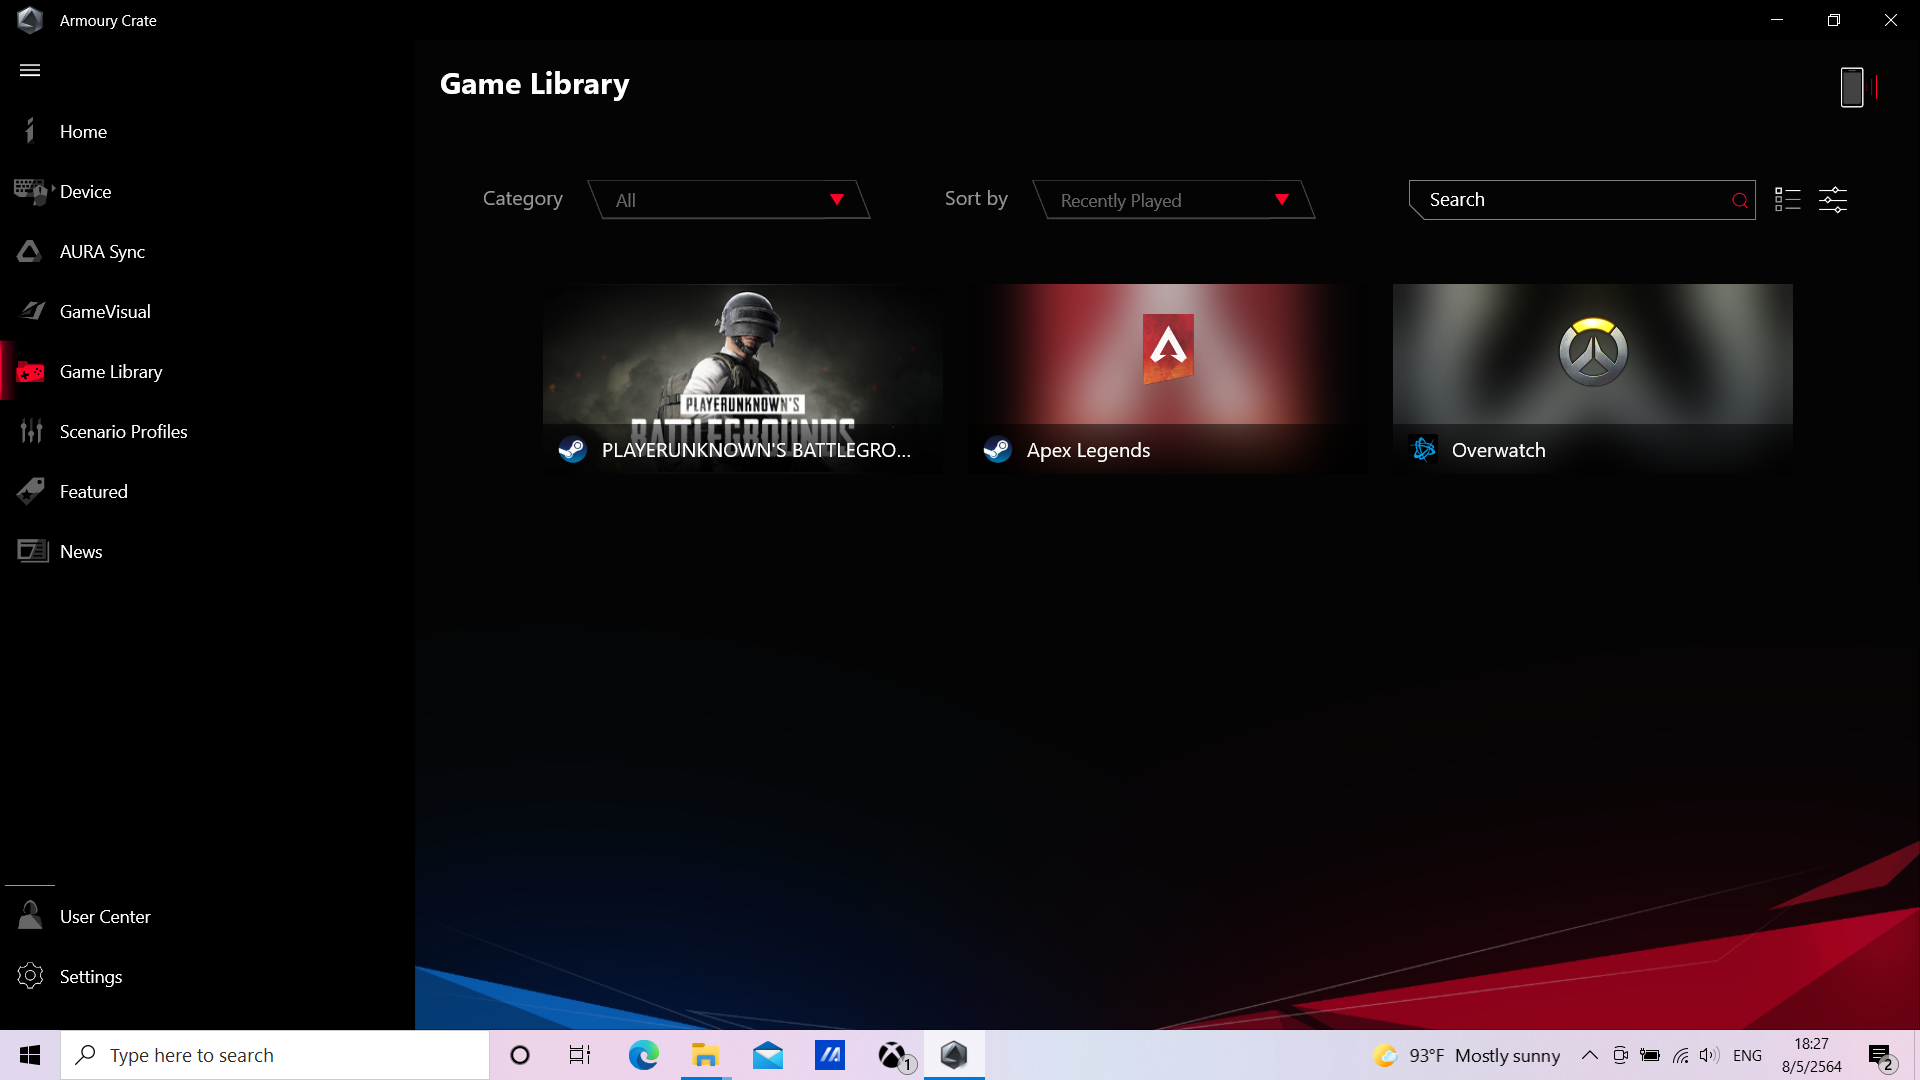1920x1080 pixels.
Task: Open File Explorer from the taskbar
Action: coord(706,1055)
